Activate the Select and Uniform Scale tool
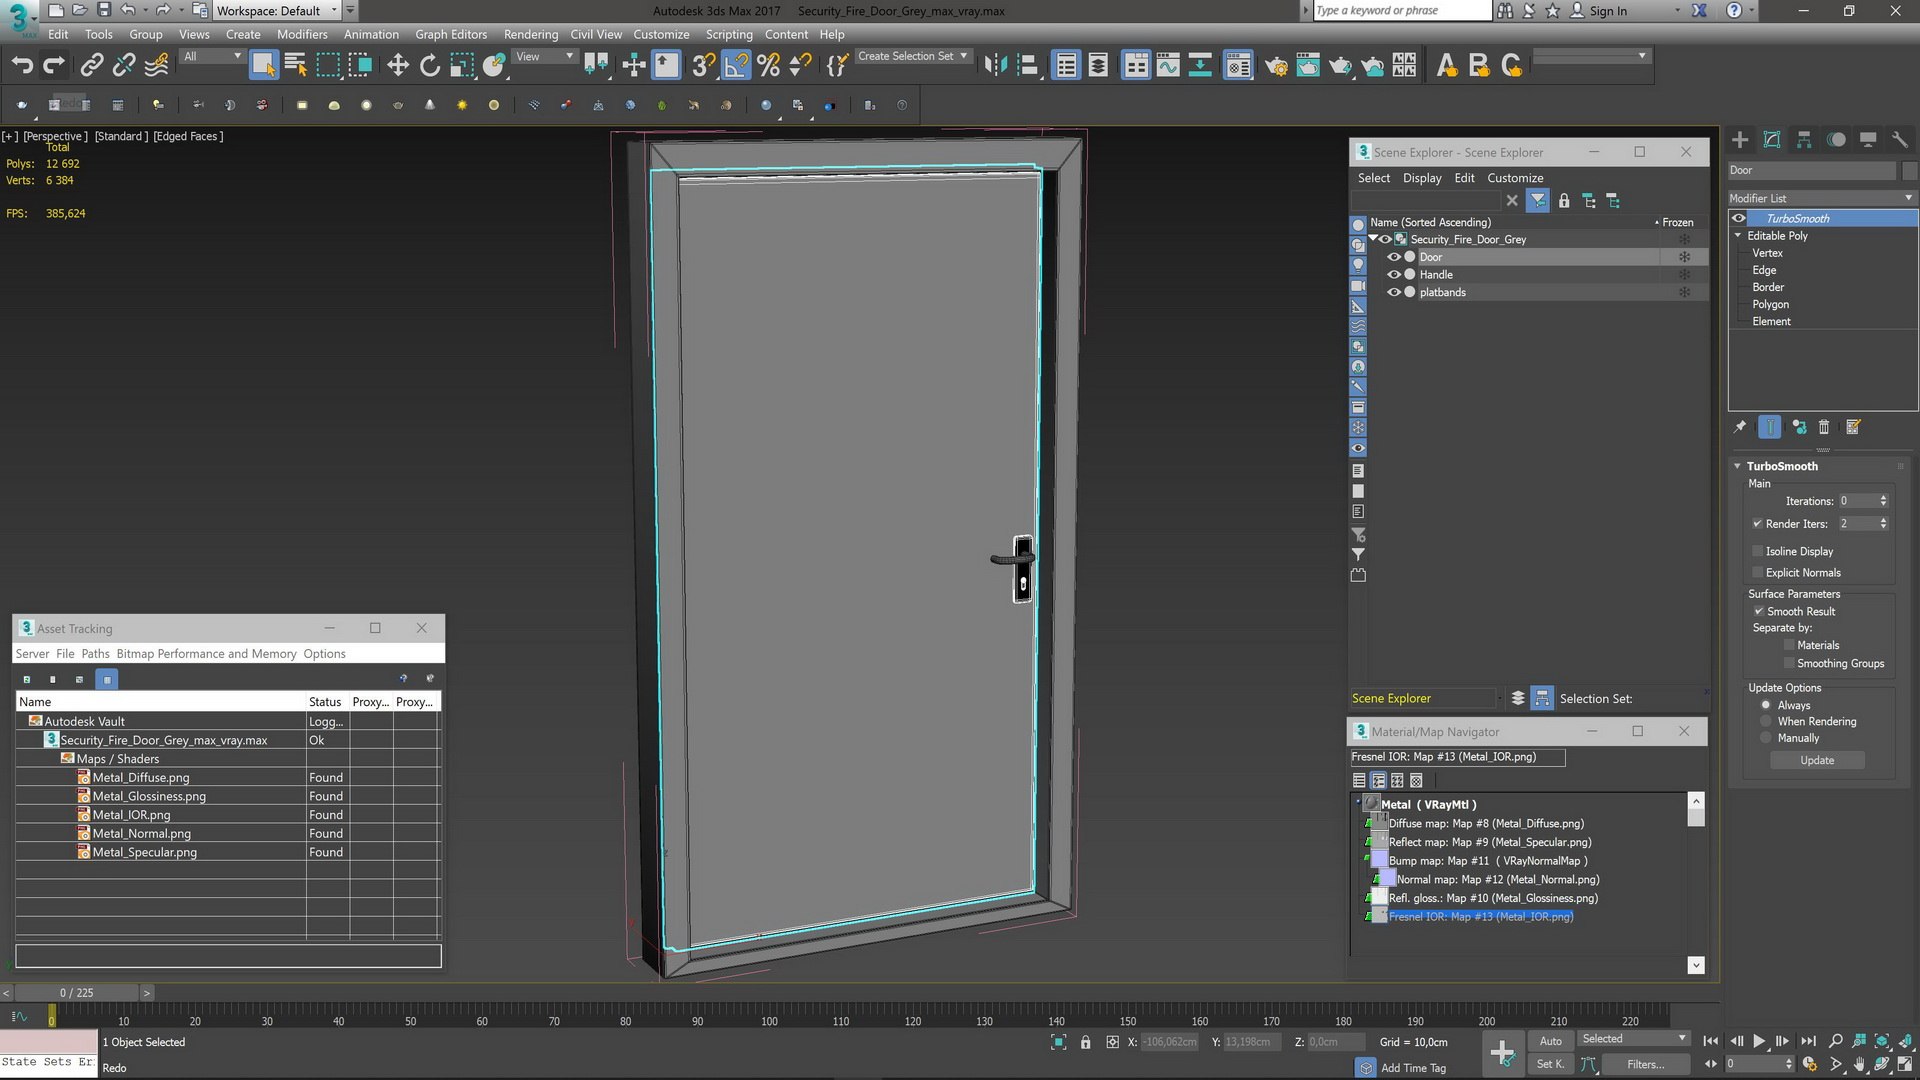 [x=461, y=66]
